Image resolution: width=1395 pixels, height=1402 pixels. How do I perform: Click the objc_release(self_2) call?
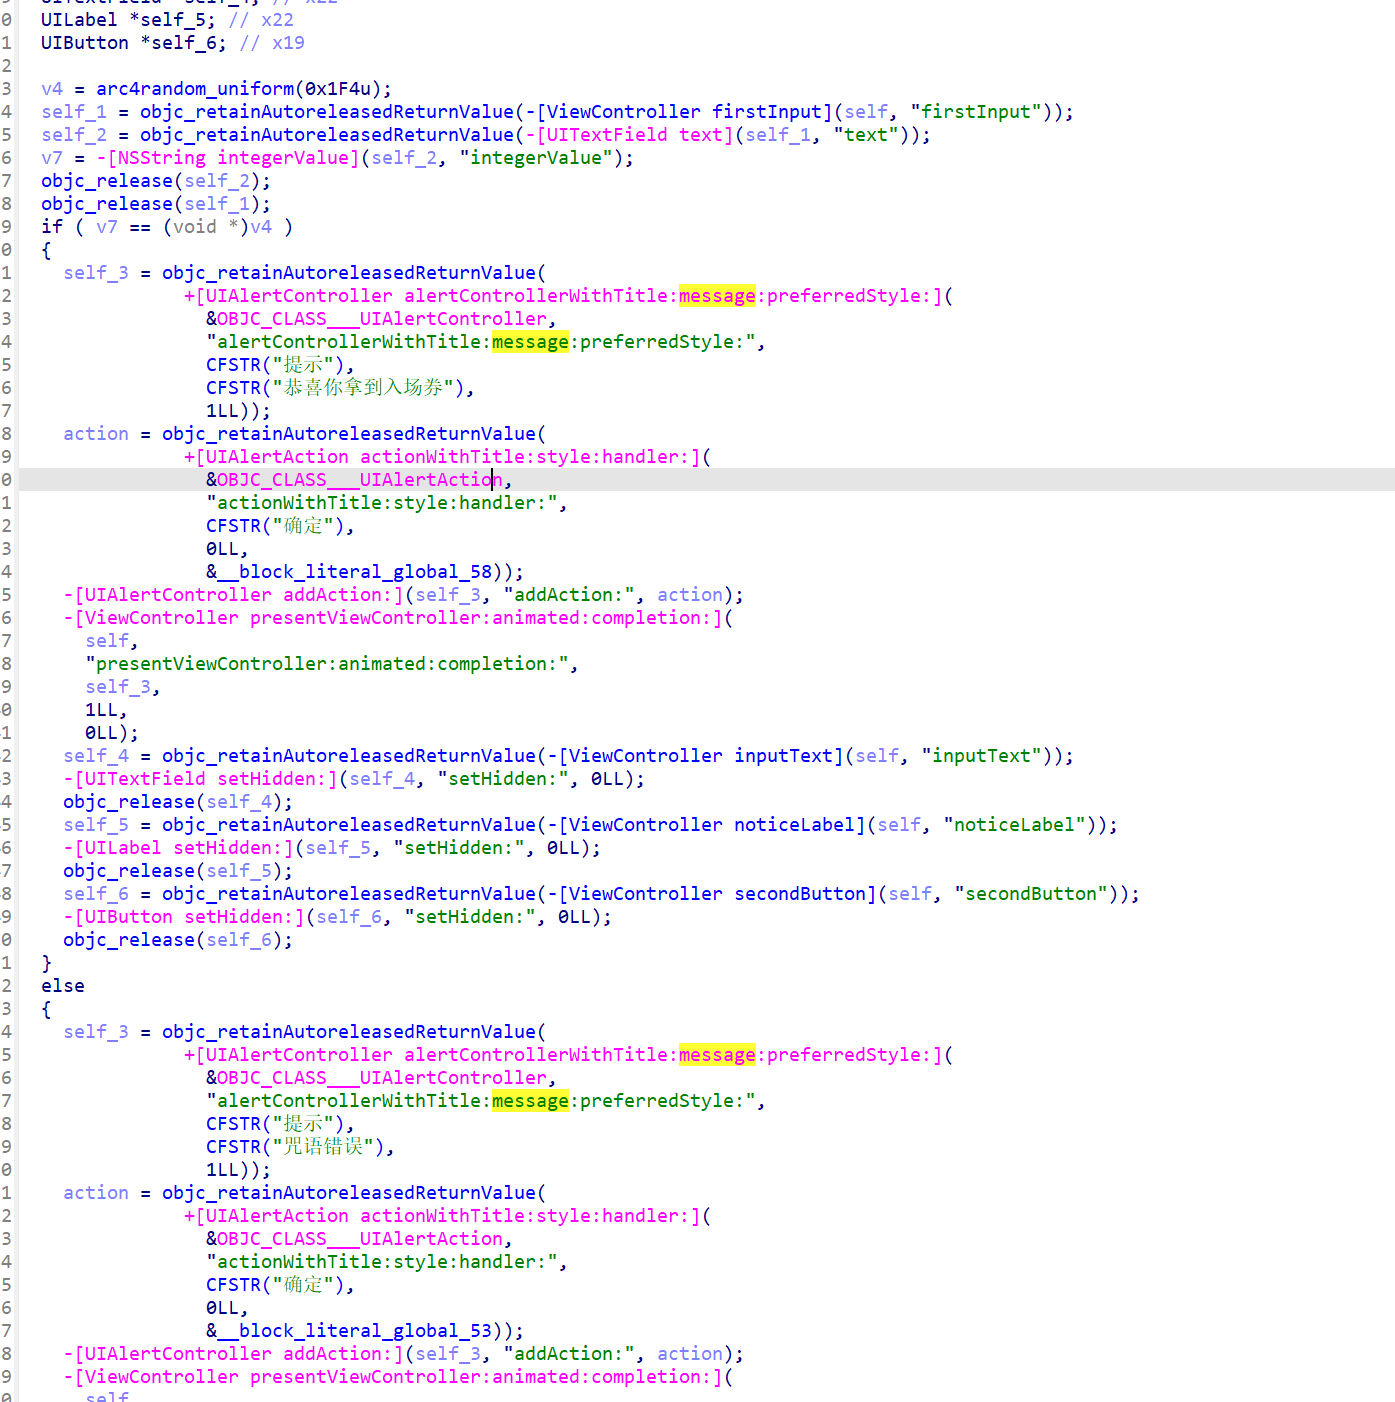coord(155,181)
